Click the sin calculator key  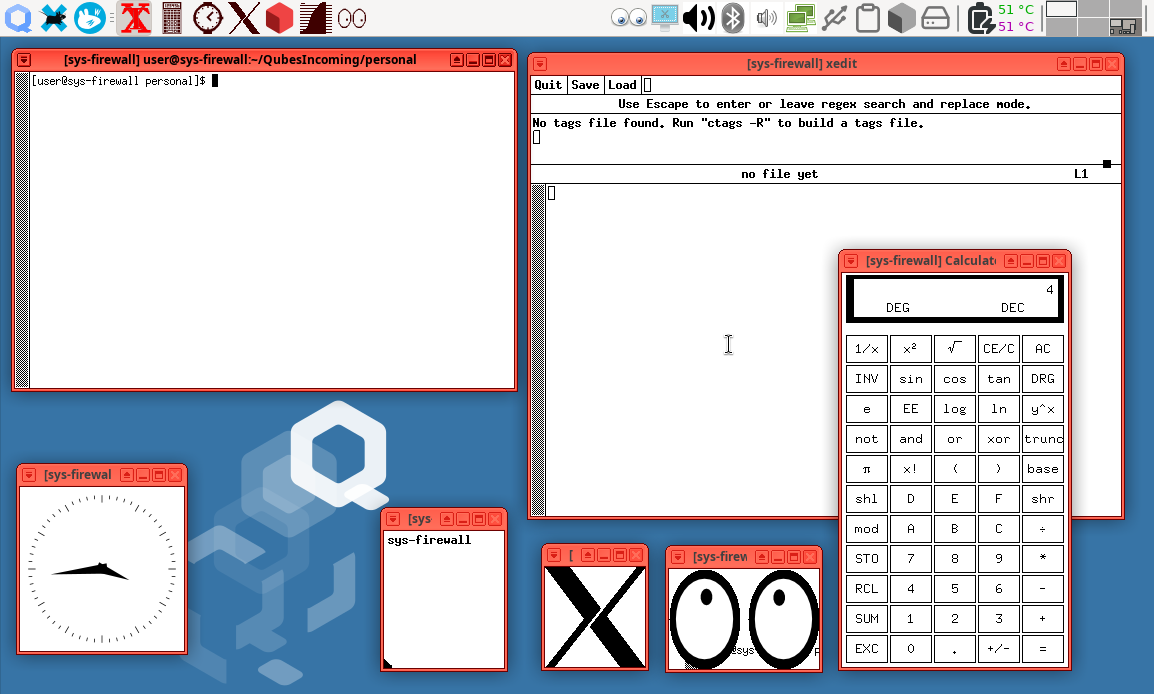click(x=910, y=379)
